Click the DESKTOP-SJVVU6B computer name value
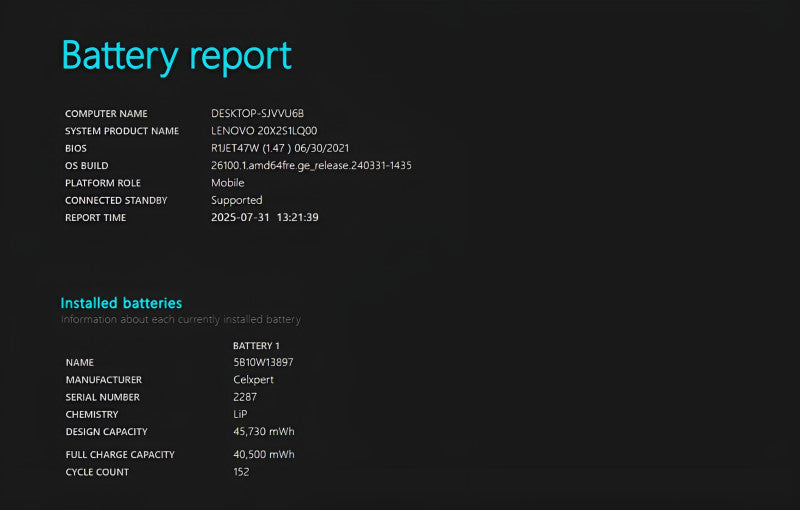The image size is (800, 510). (x=257, y=113)
